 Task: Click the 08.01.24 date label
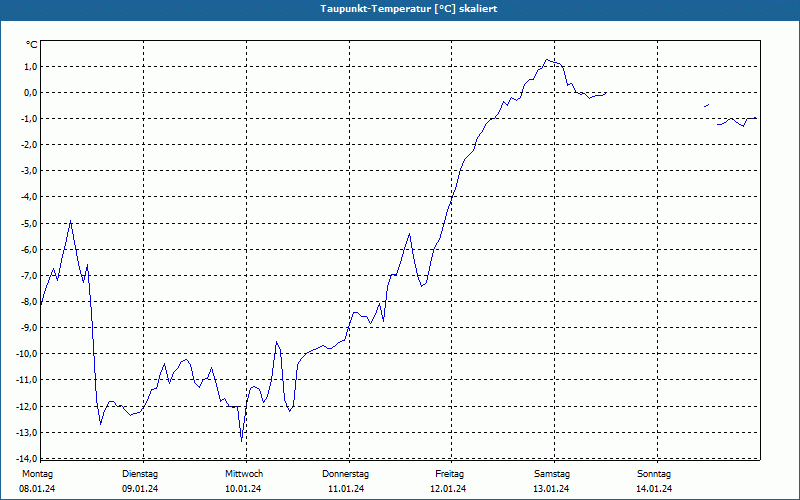[x=37, y=489]
